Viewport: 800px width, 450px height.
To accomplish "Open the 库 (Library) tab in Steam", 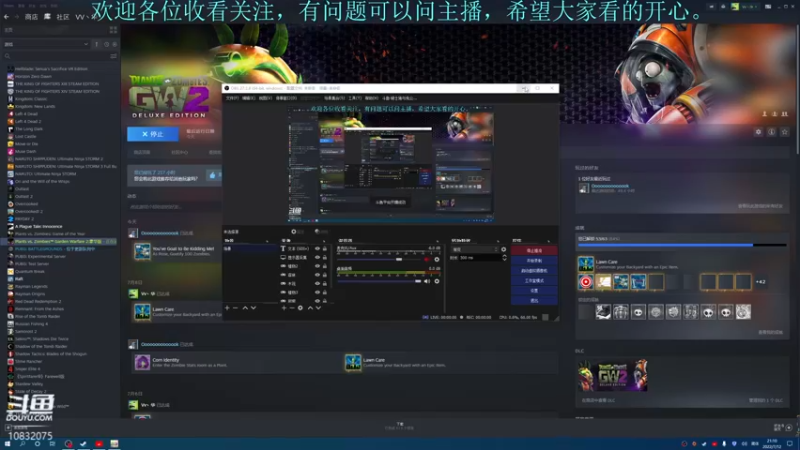I will [x=47, y=17].
